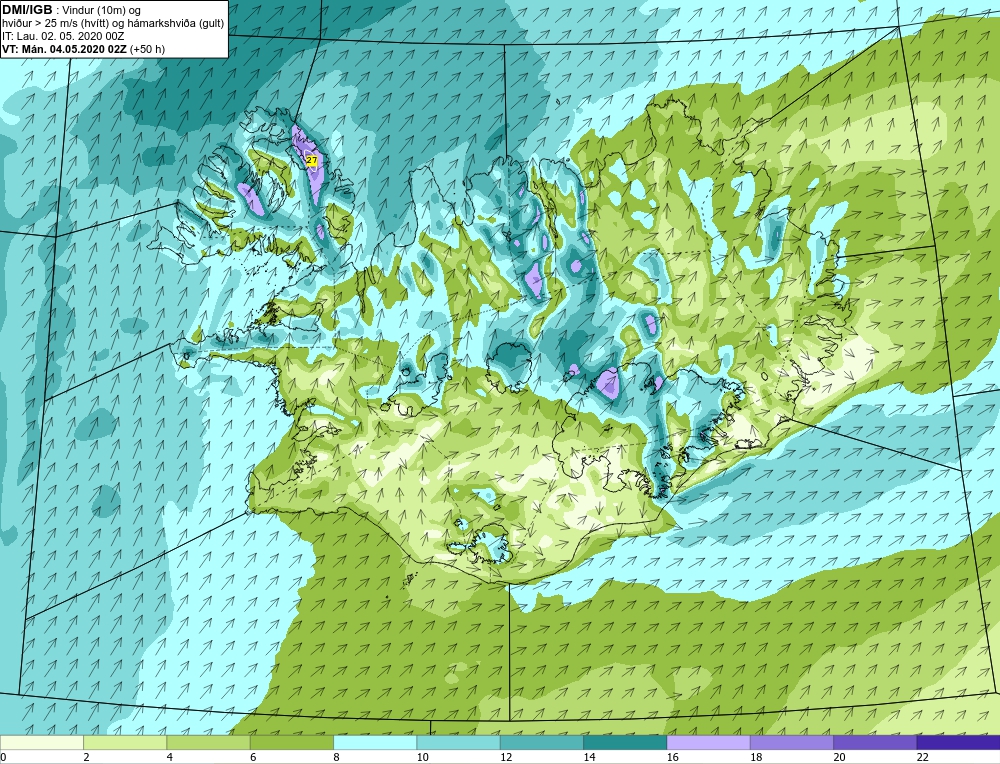Image resolution: width=1000 pixels, height=764 pixels.
Task: Pick the light teal 10–12 legend swatch
Action: pos(459,742)
